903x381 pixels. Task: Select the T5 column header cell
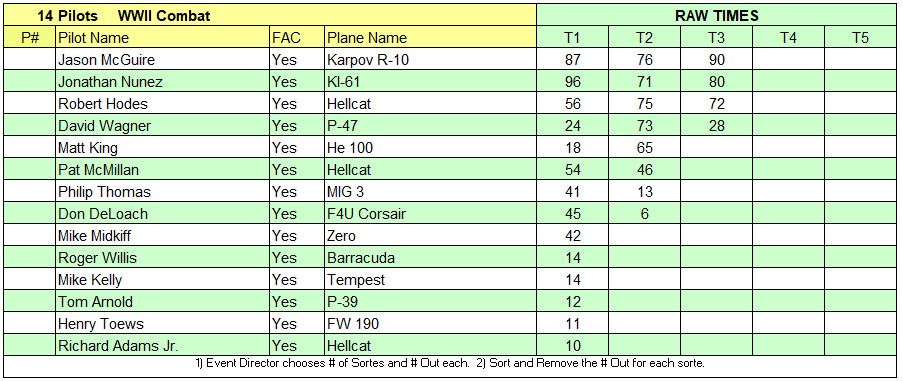[x=860, y=37]
